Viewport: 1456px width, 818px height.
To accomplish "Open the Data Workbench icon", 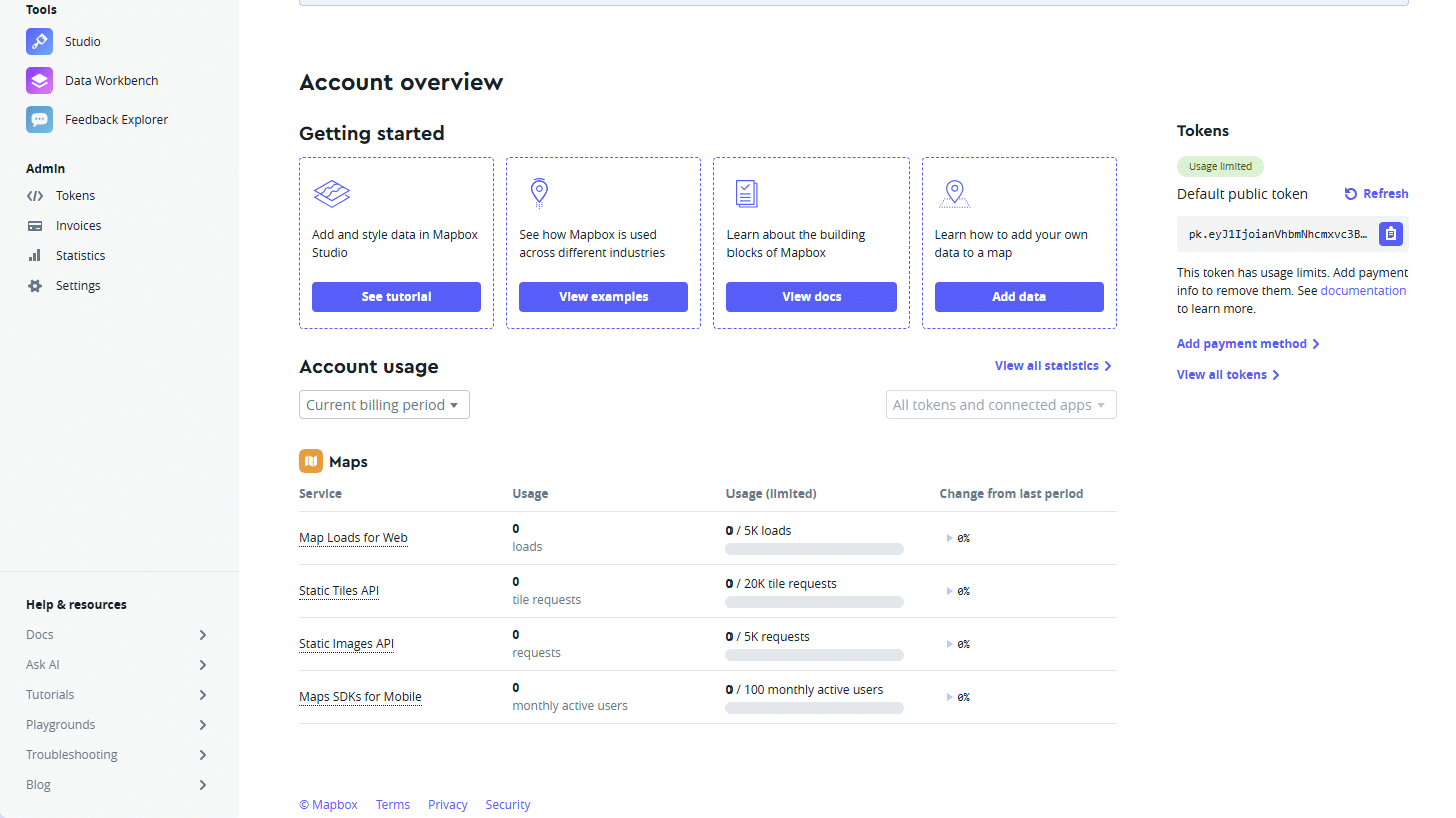I will coord(39,80).
